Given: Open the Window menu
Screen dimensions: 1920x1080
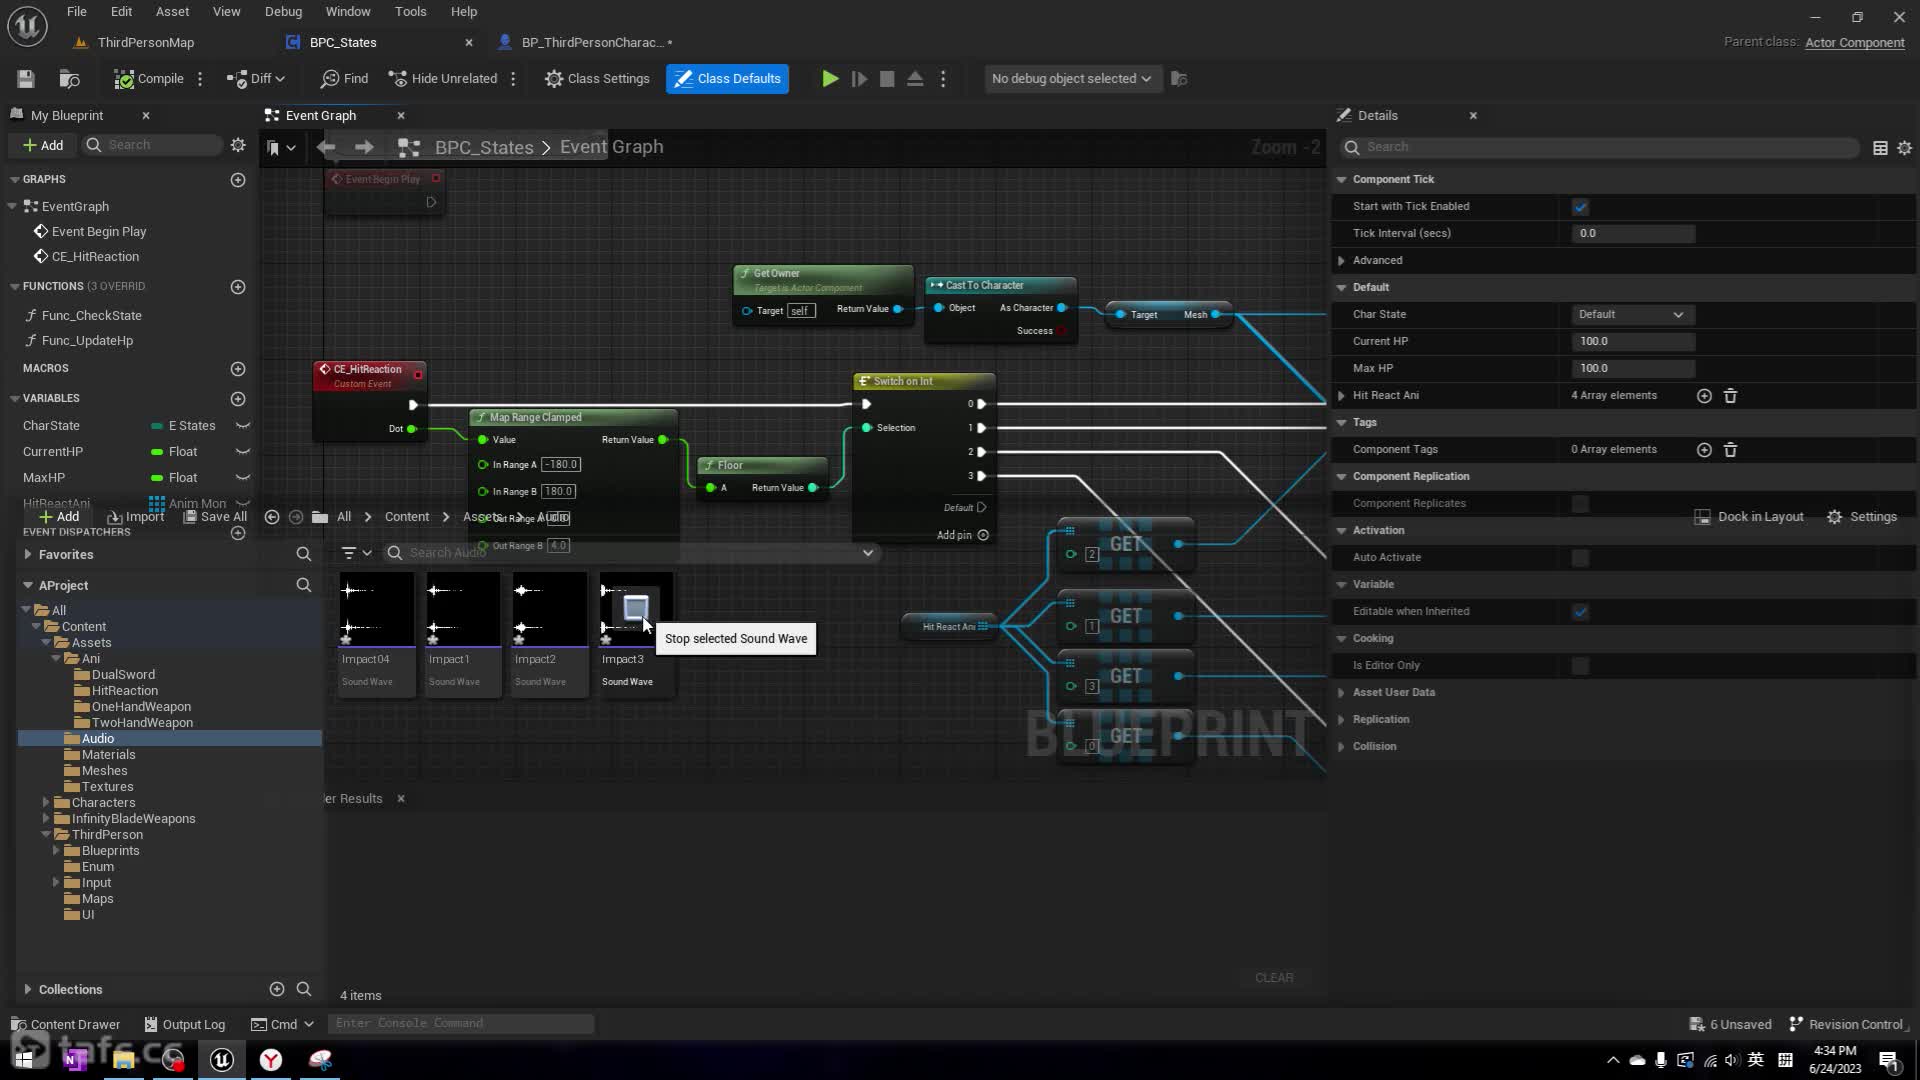Looking at the screenshot, I should (x=347, y=12).
